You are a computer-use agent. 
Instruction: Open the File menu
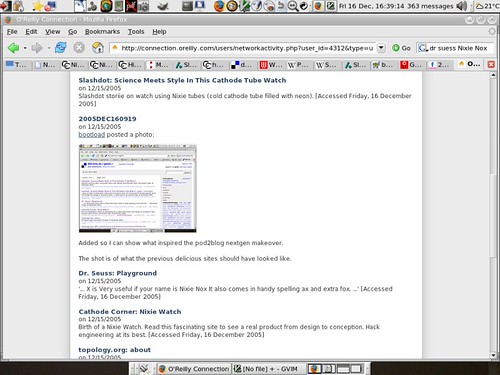point(12,32)
